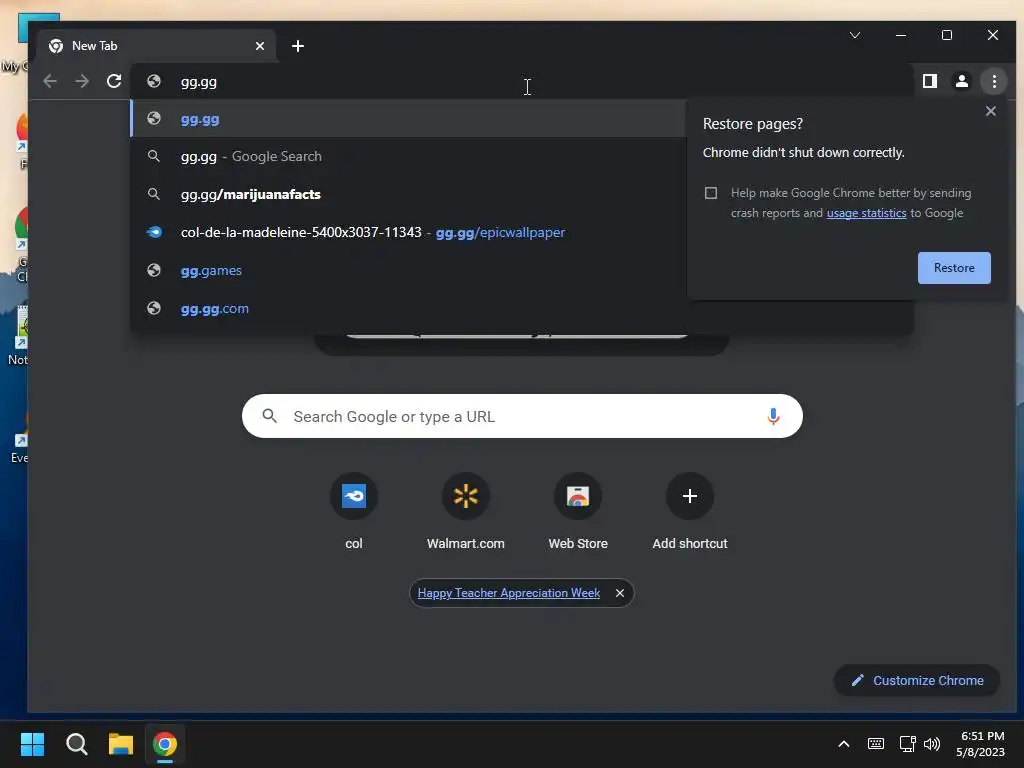Screen dimensions: 1024x768
Task: Open network status tray icon
Action: (x=907, y=744)
